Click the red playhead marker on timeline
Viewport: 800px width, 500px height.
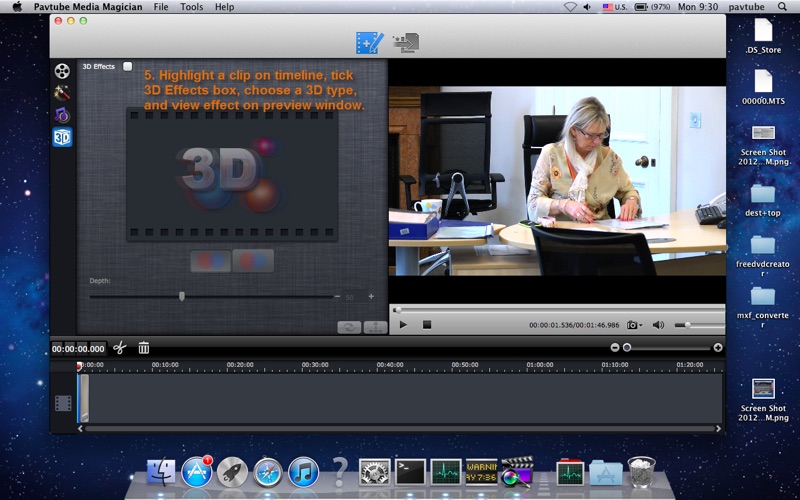[80, 366]
